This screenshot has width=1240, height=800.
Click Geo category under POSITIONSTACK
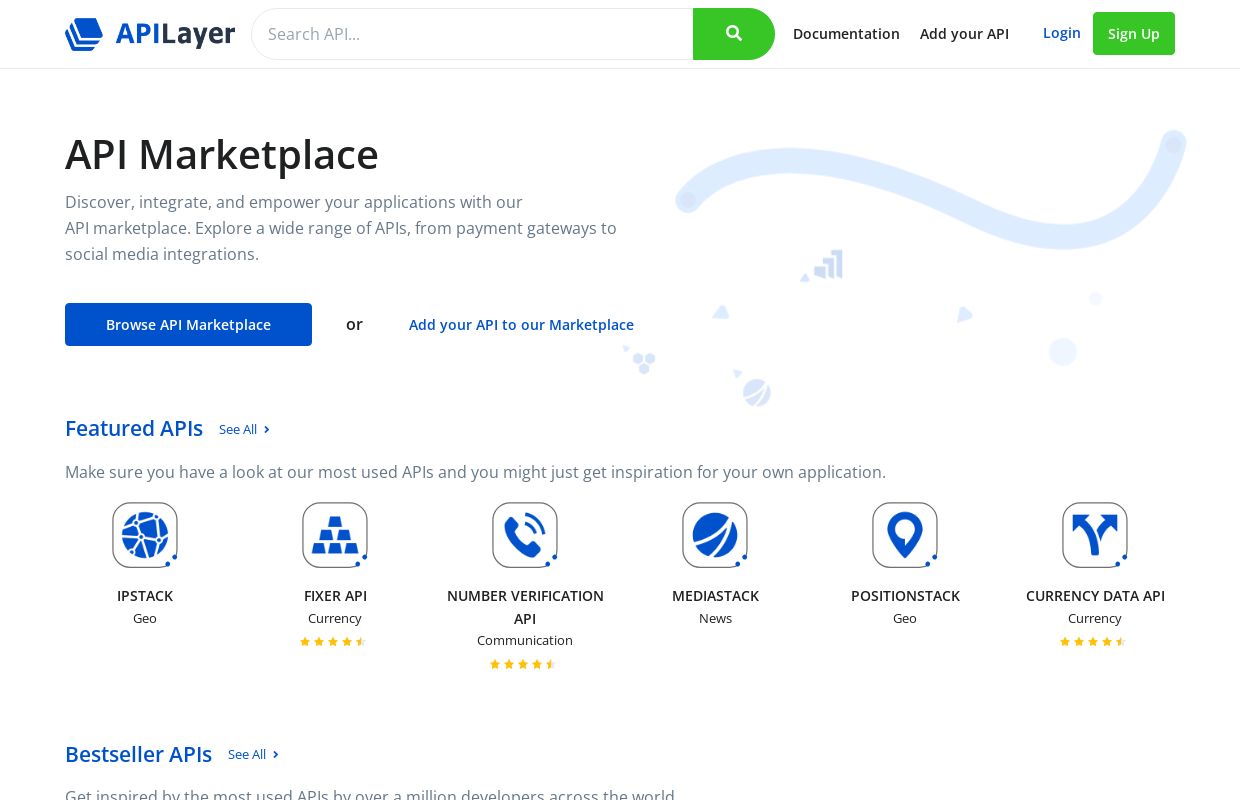(x=905, y=618)
